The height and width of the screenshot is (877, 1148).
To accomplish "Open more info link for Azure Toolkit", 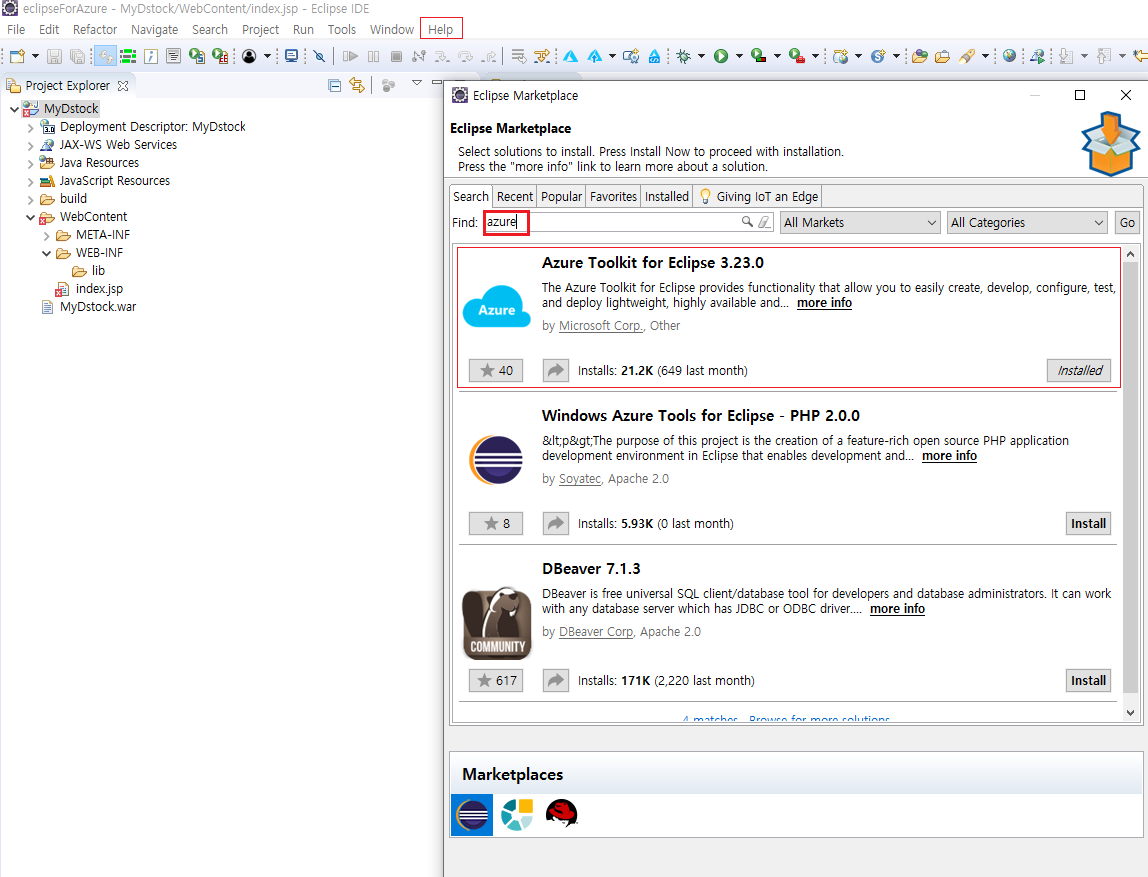I will tap(824, 303).
